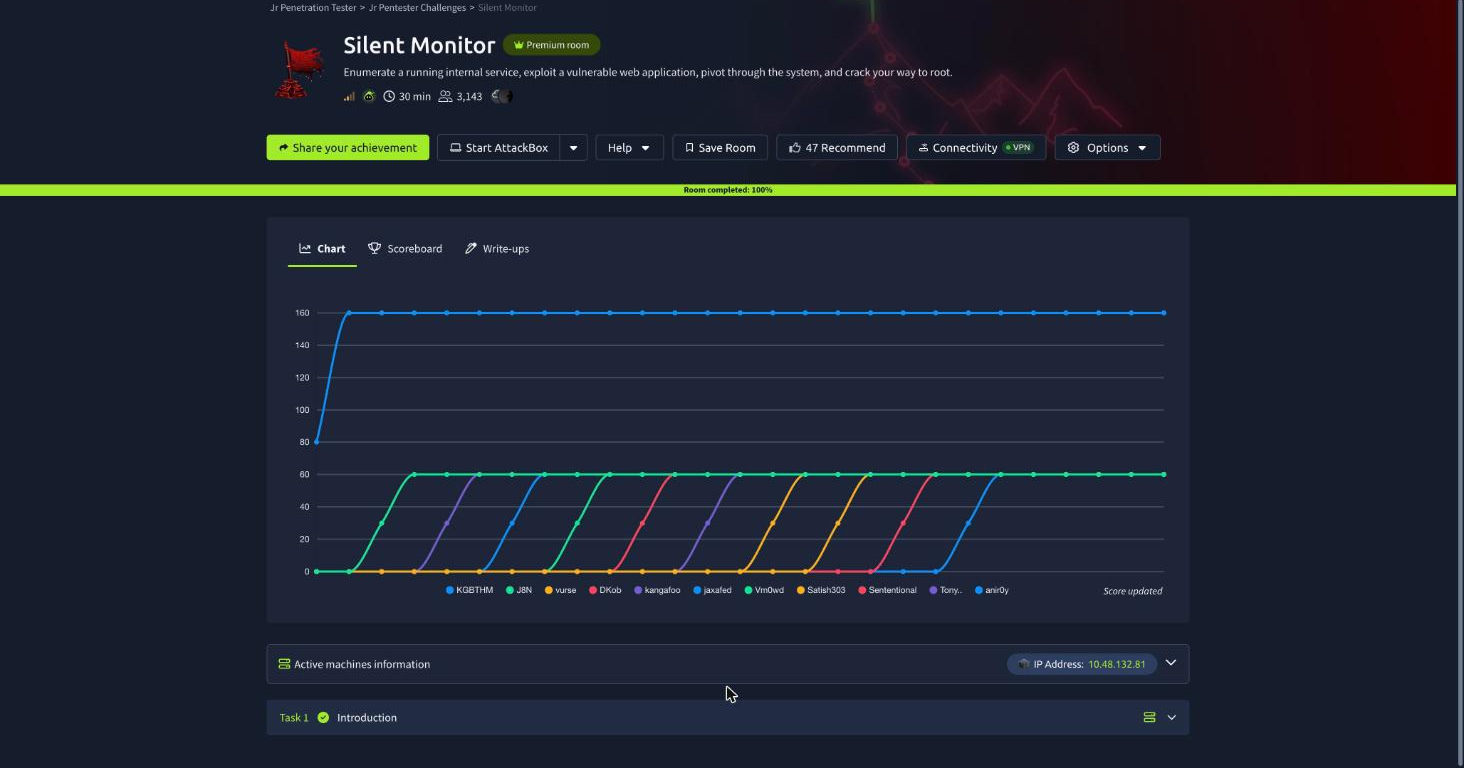
Task: Click the Save Room button
Action: point(720,148)
